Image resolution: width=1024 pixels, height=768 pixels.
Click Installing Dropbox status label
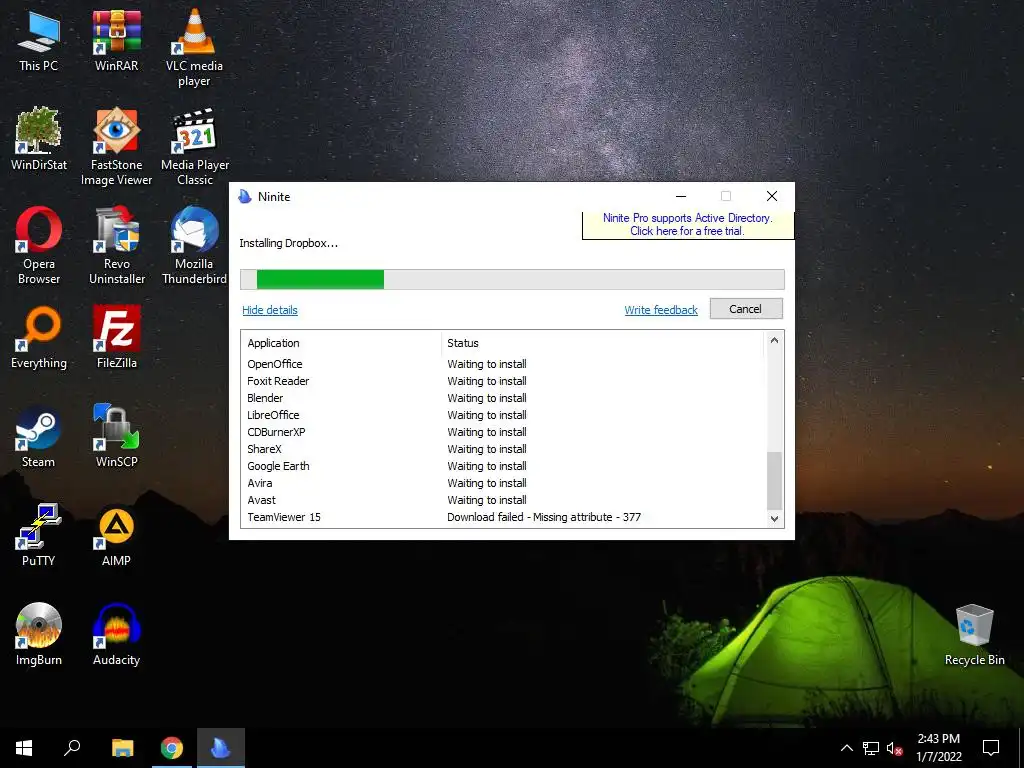tap(289, 243)
